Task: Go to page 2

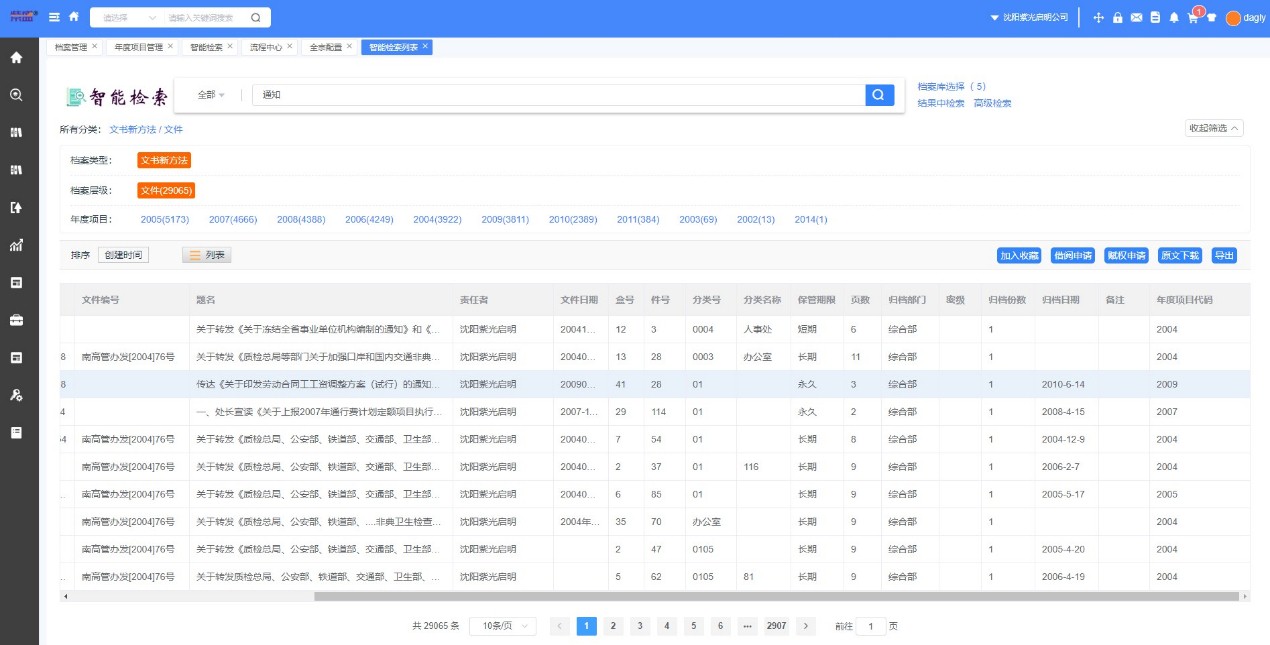Action: [x=613, y=626]
